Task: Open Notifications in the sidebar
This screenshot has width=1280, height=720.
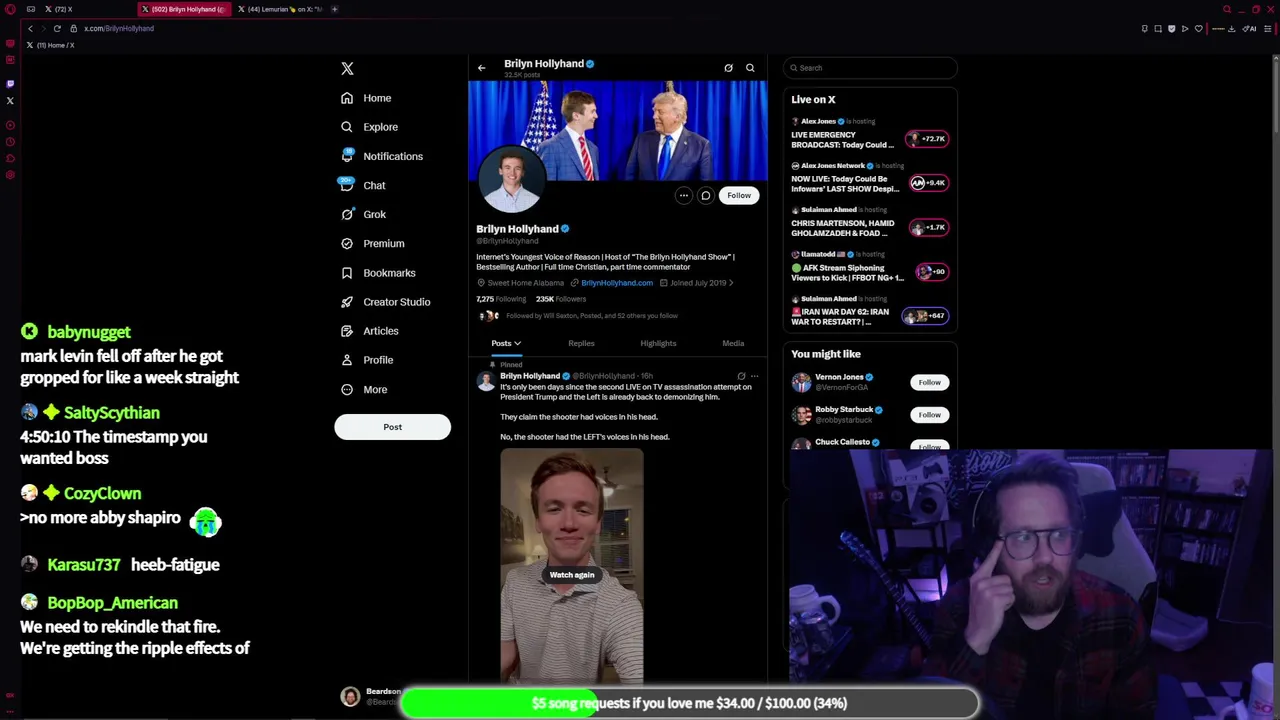Action: click(x=381, y=156)
